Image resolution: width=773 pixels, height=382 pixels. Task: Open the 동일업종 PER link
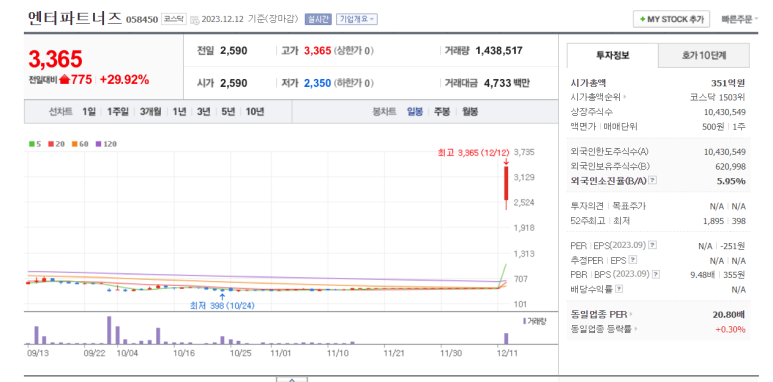(x=601, y=314)
